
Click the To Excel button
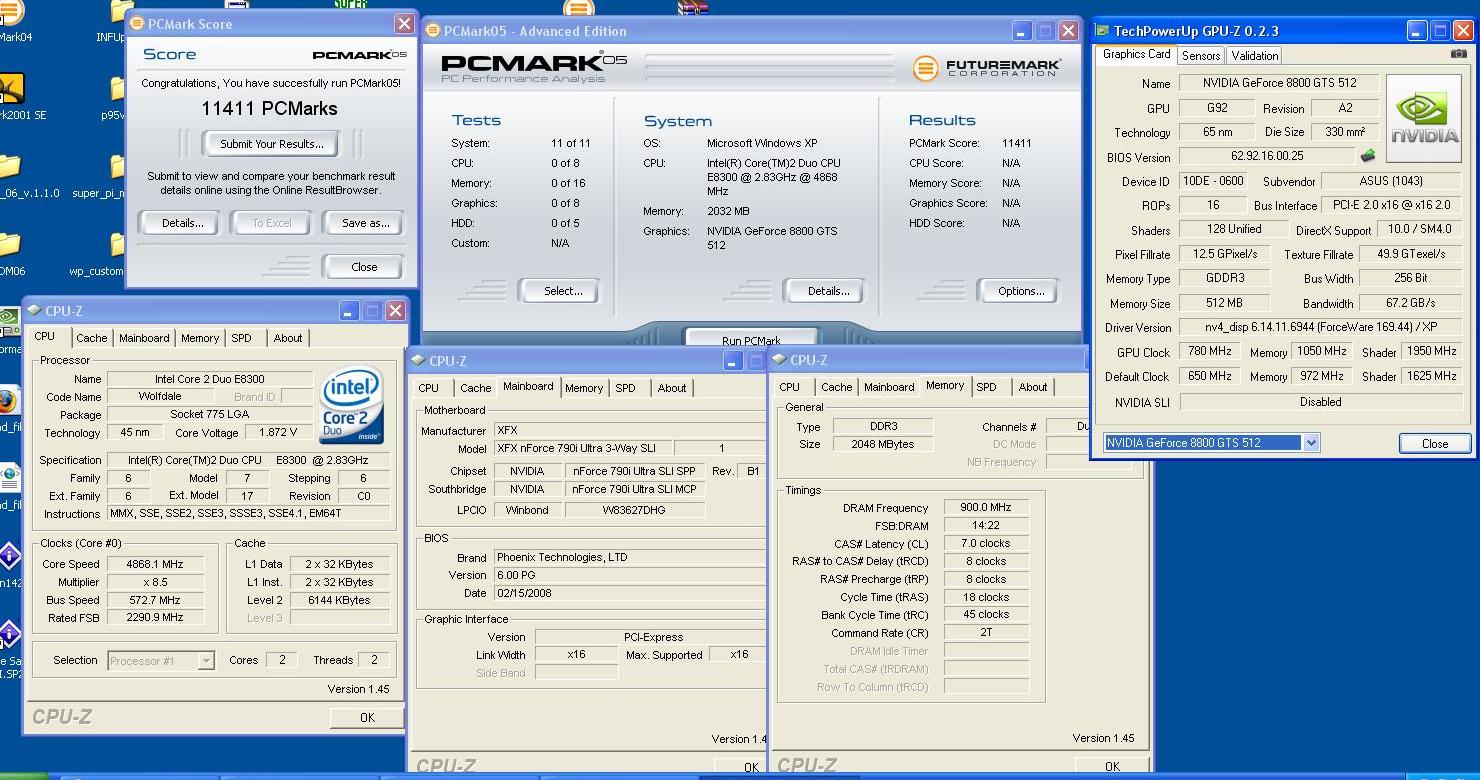coord(271,223)
